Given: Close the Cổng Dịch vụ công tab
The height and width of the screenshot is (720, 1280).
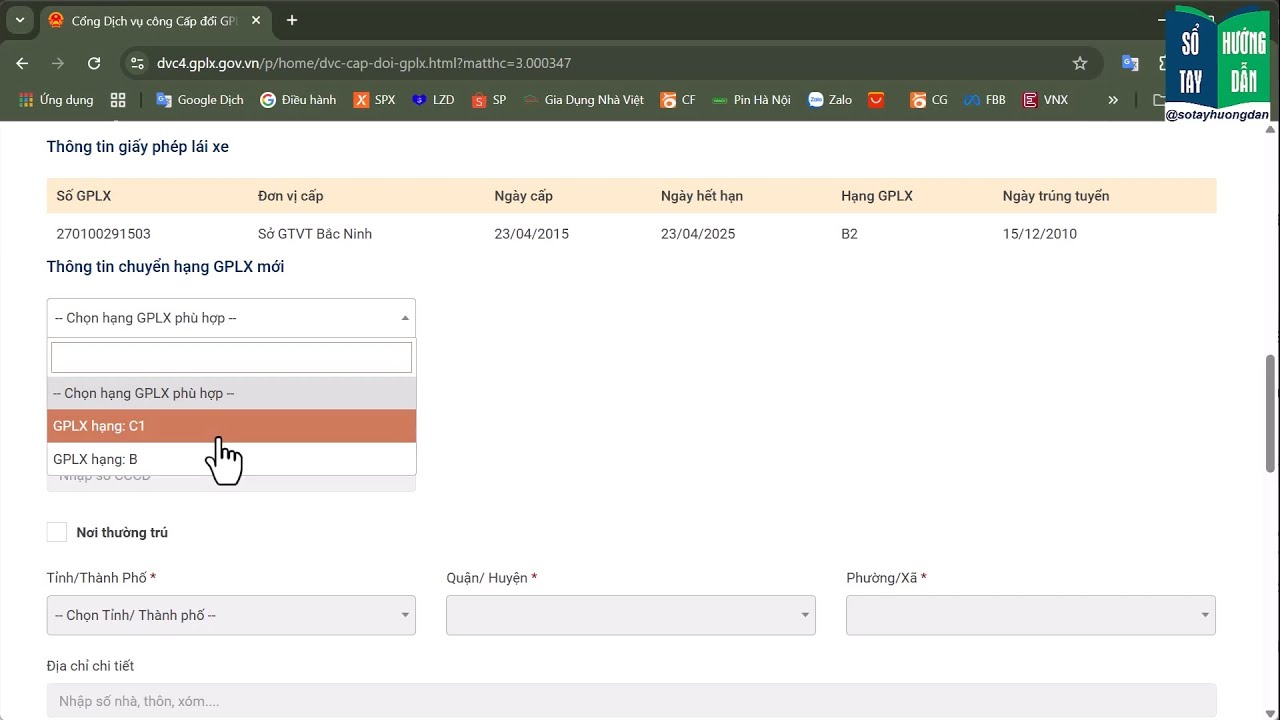Looking at the screenshot, I should click(256, 20).
